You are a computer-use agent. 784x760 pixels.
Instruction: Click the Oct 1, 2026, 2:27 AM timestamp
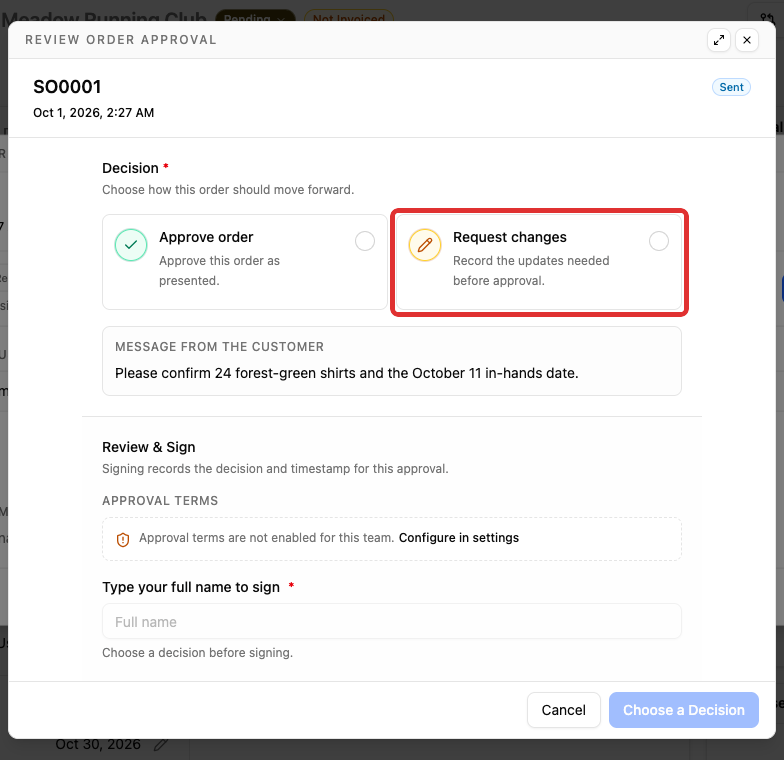[94, 112]
